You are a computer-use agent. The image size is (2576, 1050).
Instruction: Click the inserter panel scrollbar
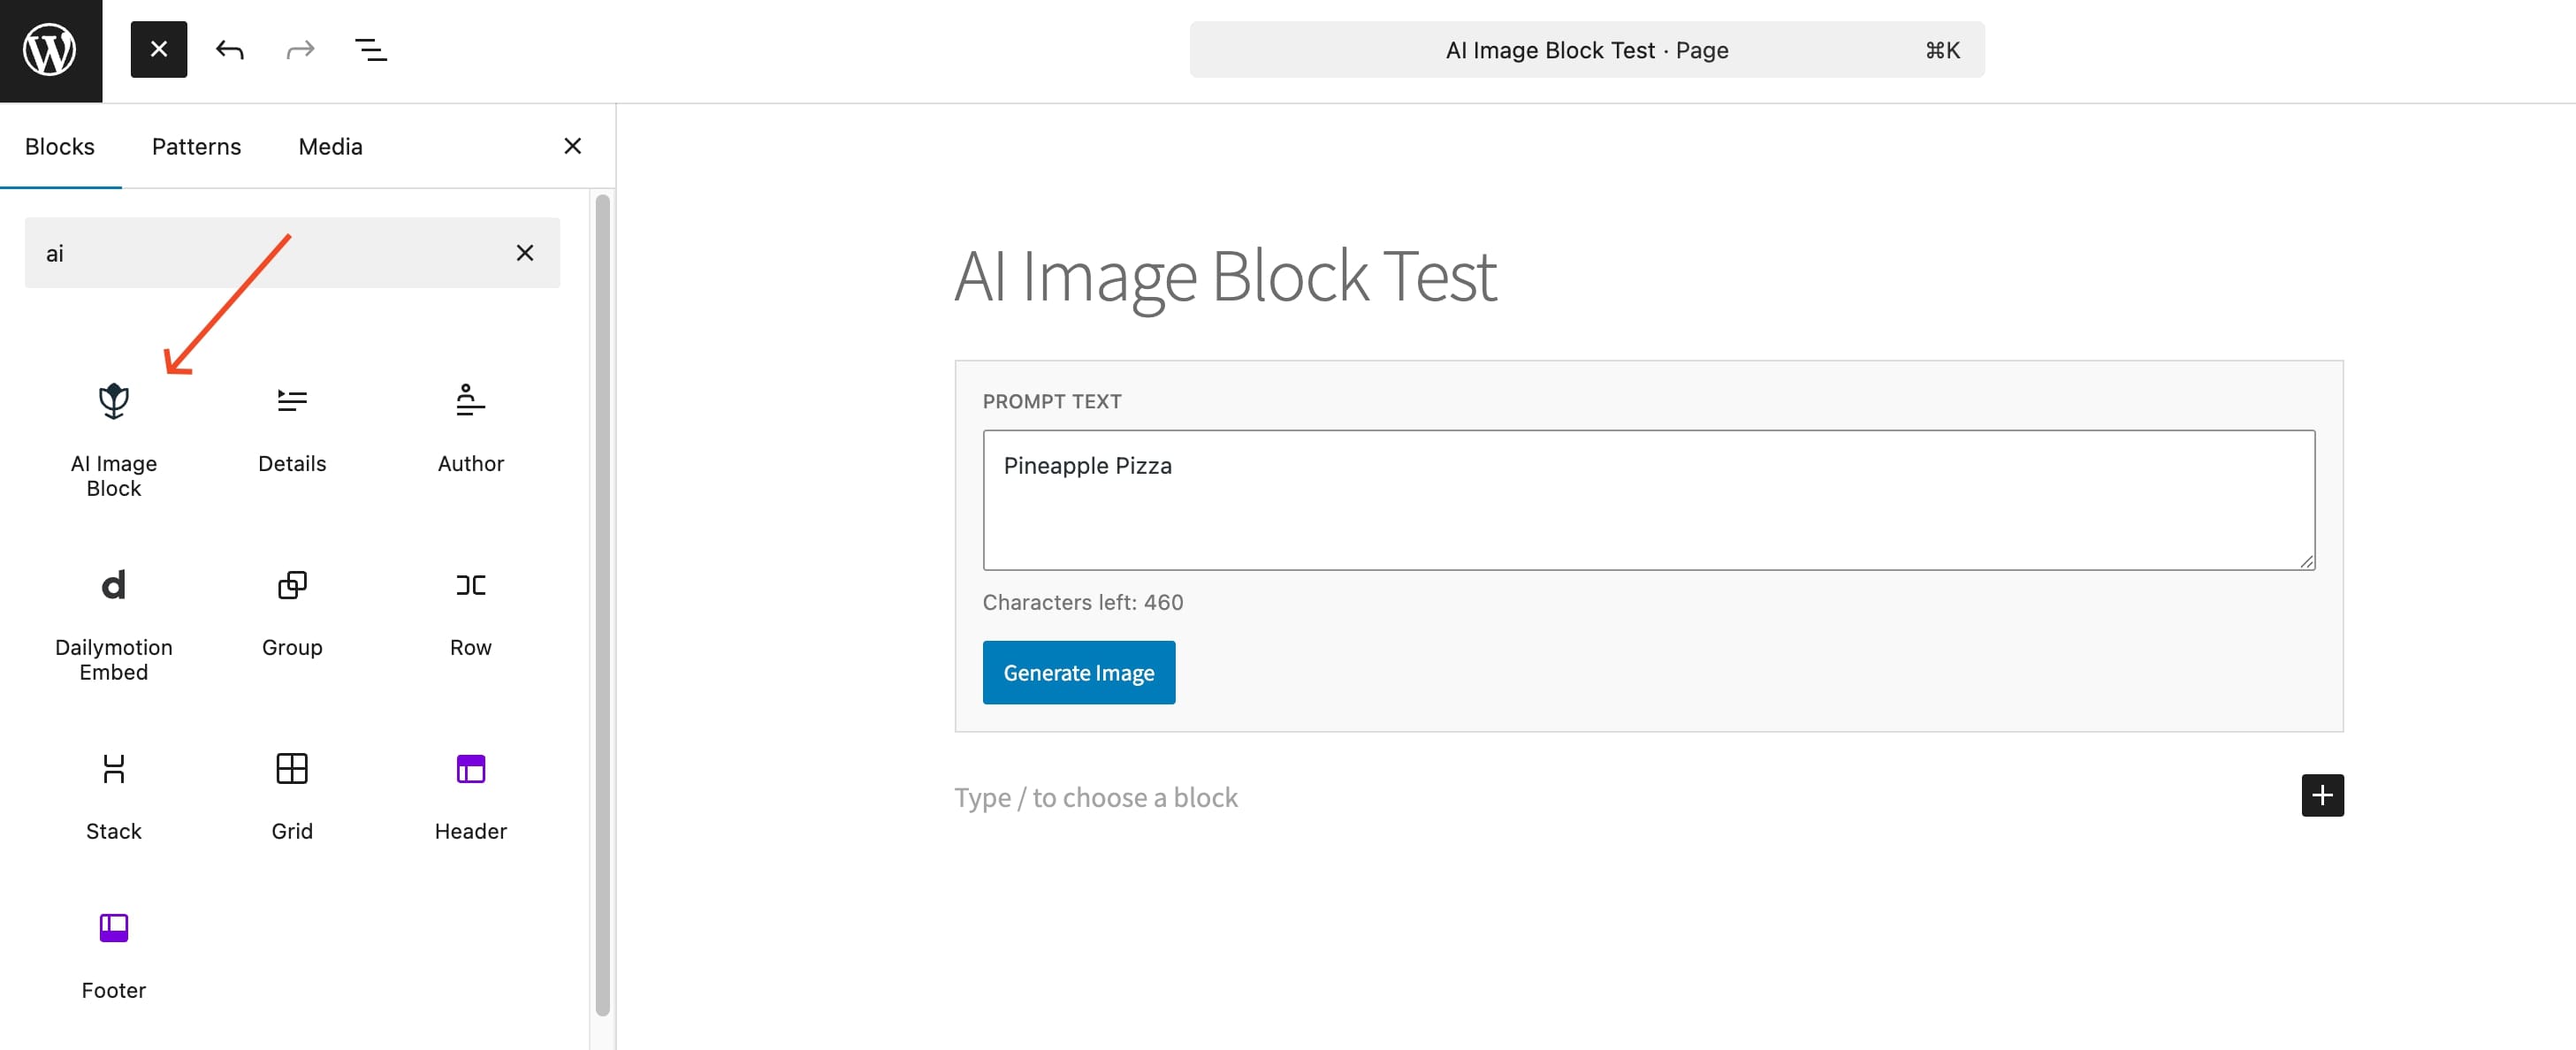point(602,605)
